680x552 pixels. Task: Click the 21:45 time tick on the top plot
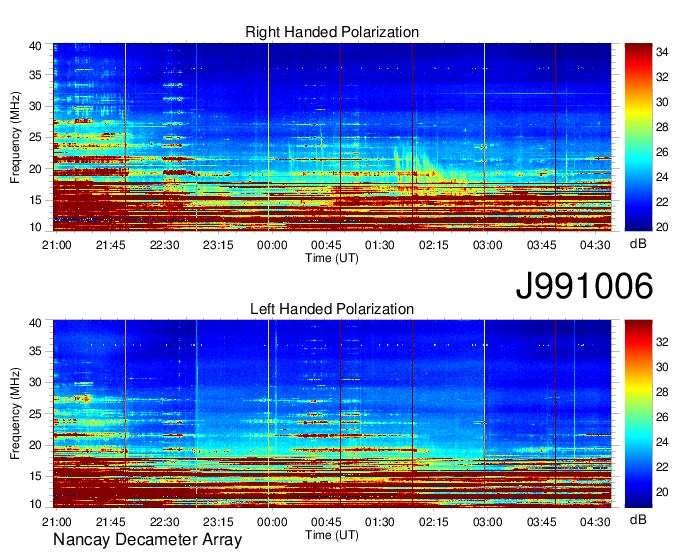[111, 245]
